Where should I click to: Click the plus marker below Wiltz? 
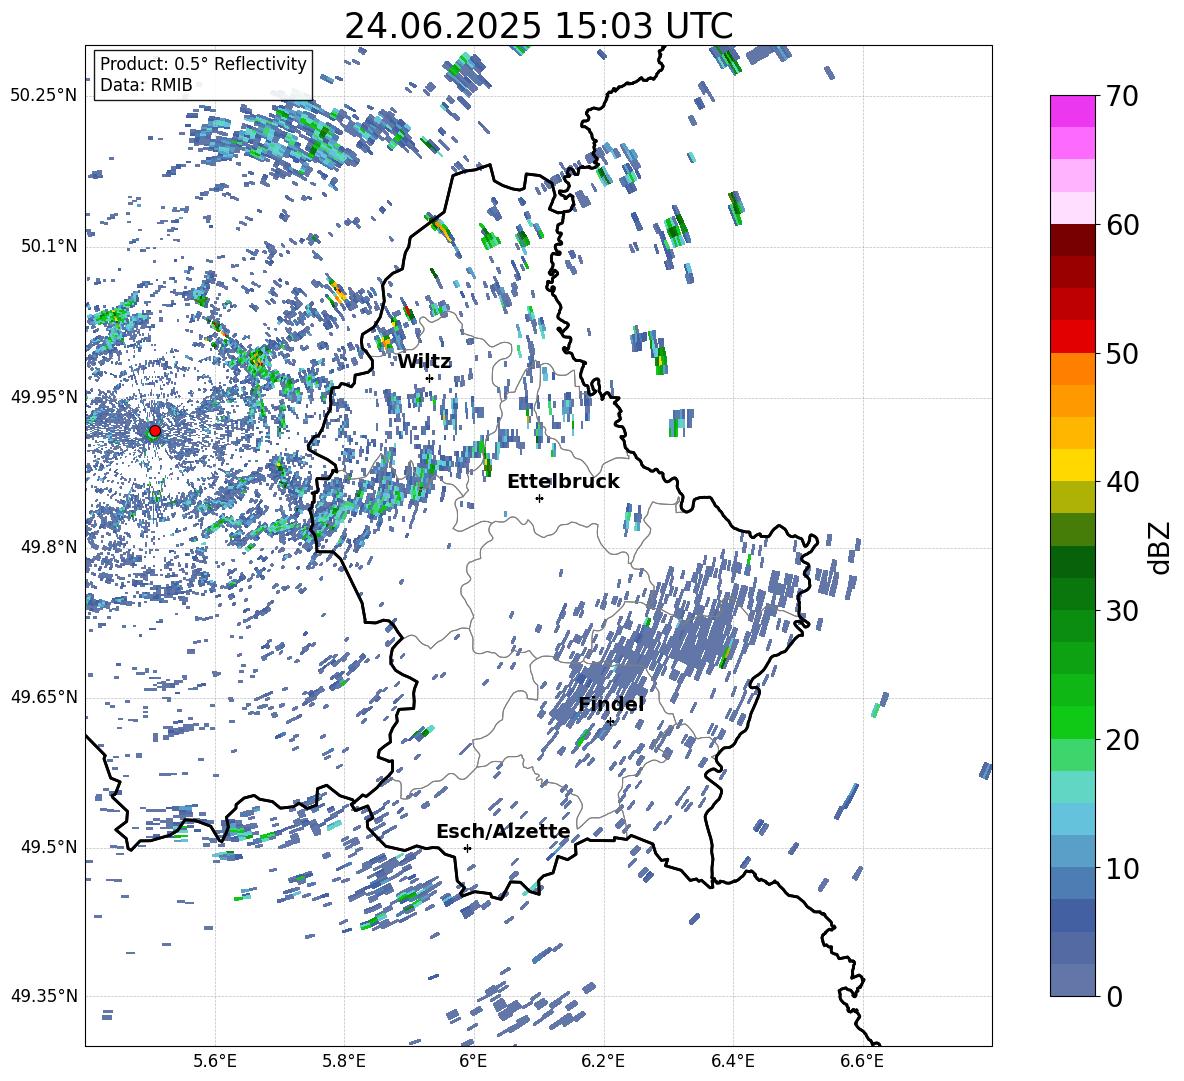(430, 378)
